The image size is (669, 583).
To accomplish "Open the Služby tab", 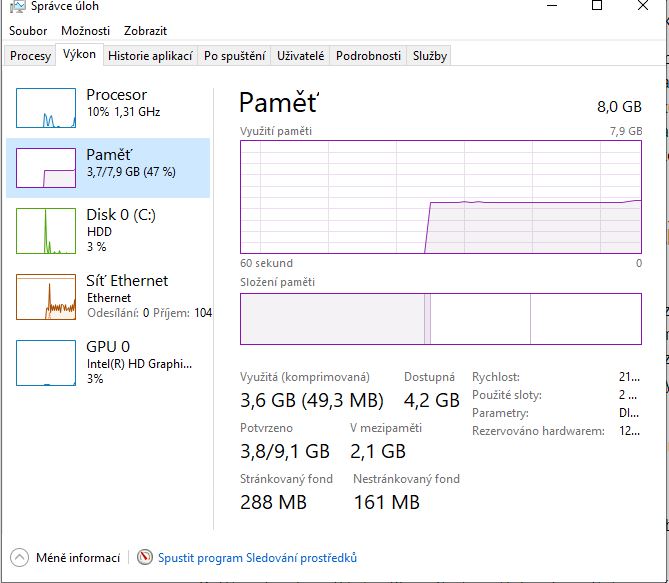I will click(x=430, y=56).
